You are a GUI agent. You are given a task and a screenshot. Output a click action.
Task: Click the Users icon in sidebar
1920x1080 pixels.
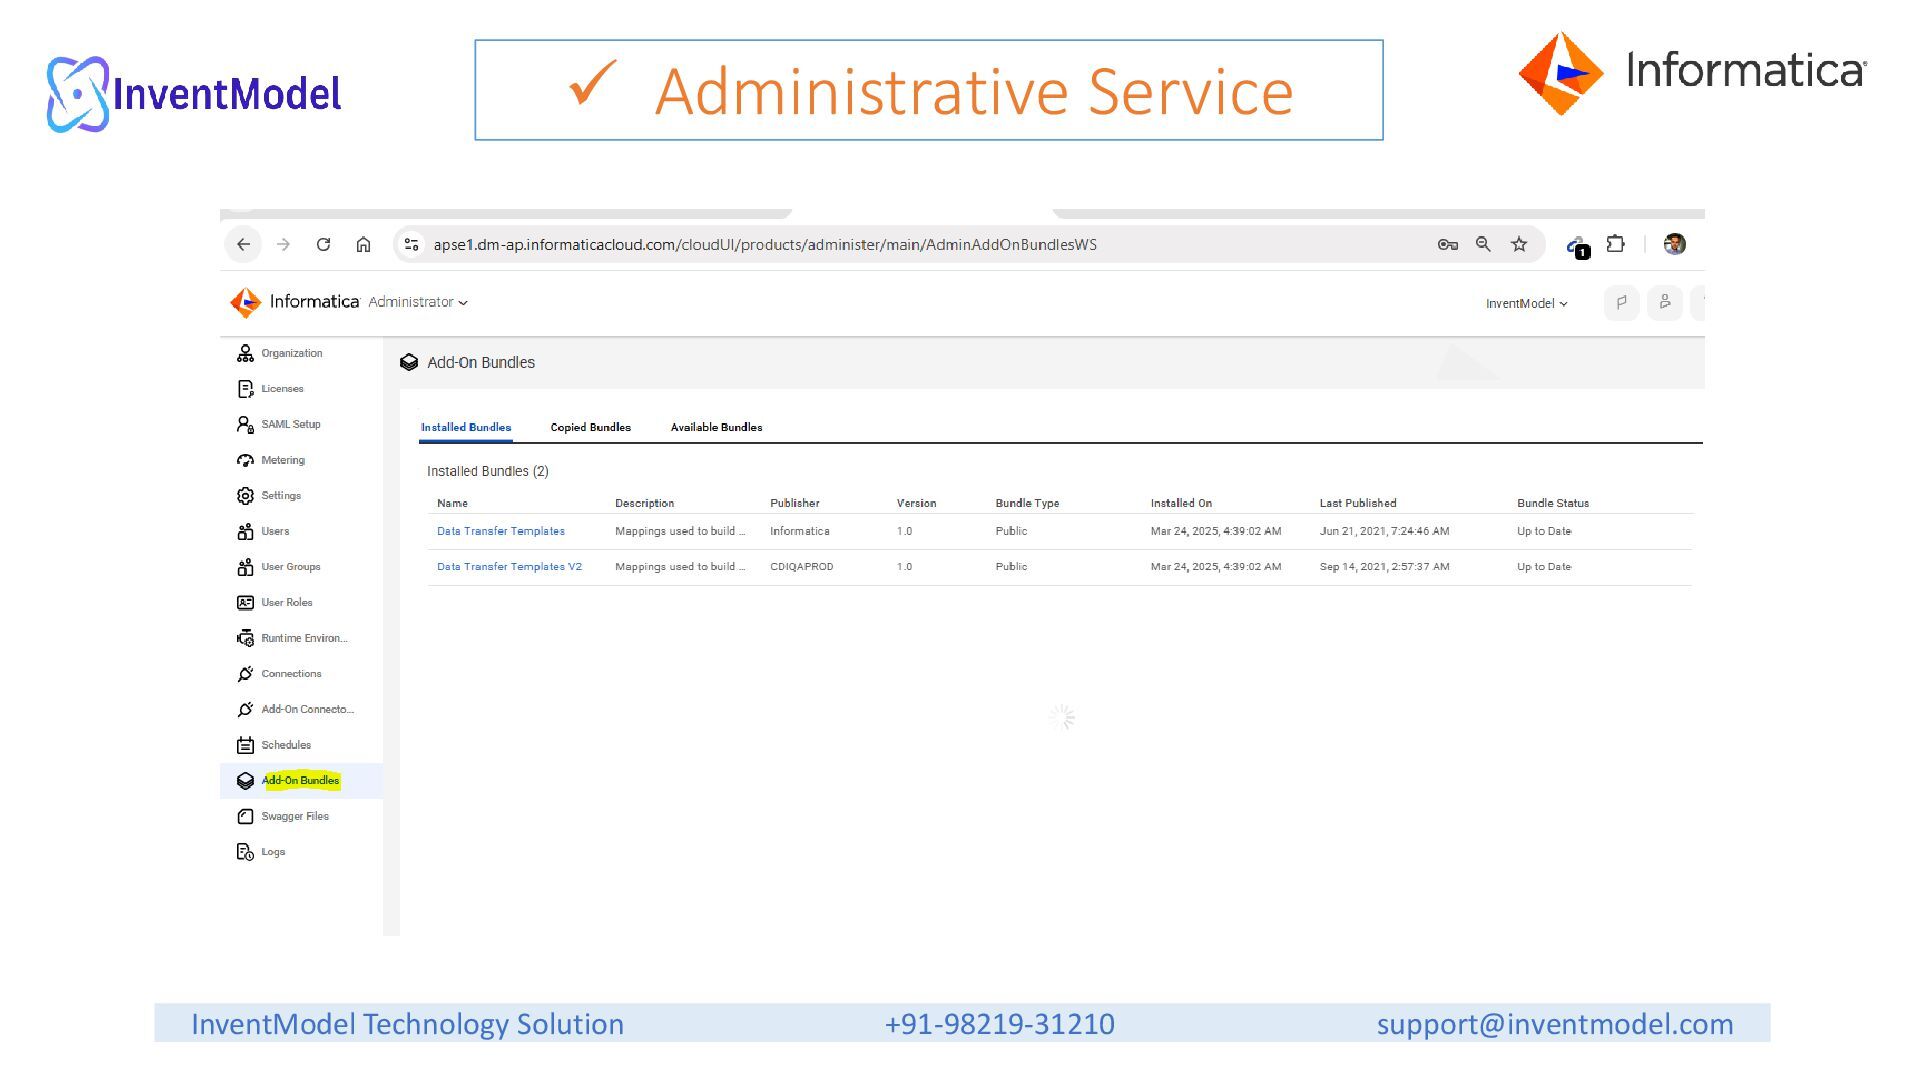245,532
